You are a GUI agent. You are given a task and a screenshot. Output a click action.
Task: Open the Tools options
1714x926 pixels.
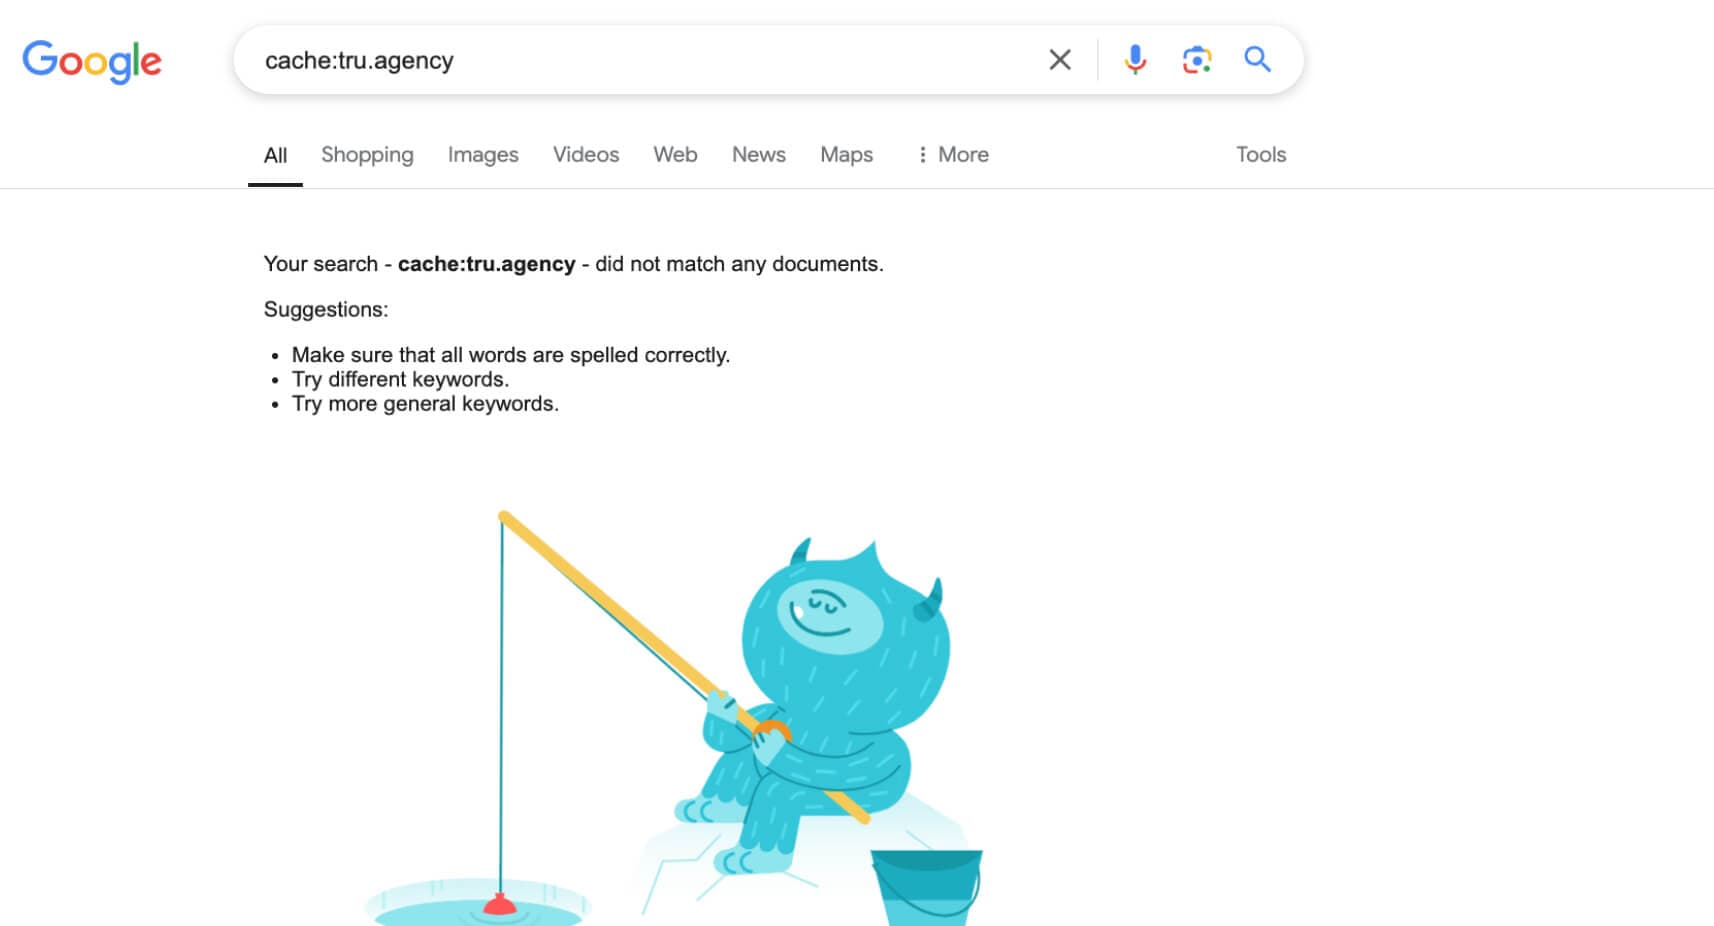pyautogui.click(x=1261, y=155)
